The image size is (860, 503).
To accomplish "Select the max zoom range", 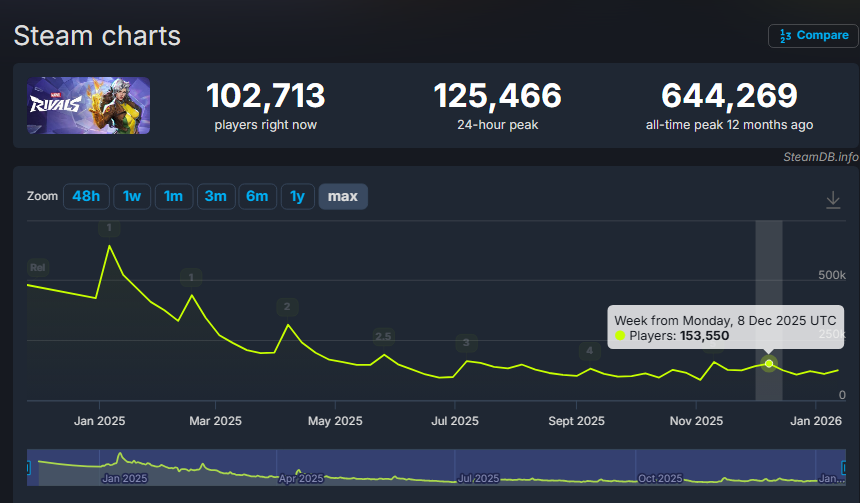I will point(343,196).
